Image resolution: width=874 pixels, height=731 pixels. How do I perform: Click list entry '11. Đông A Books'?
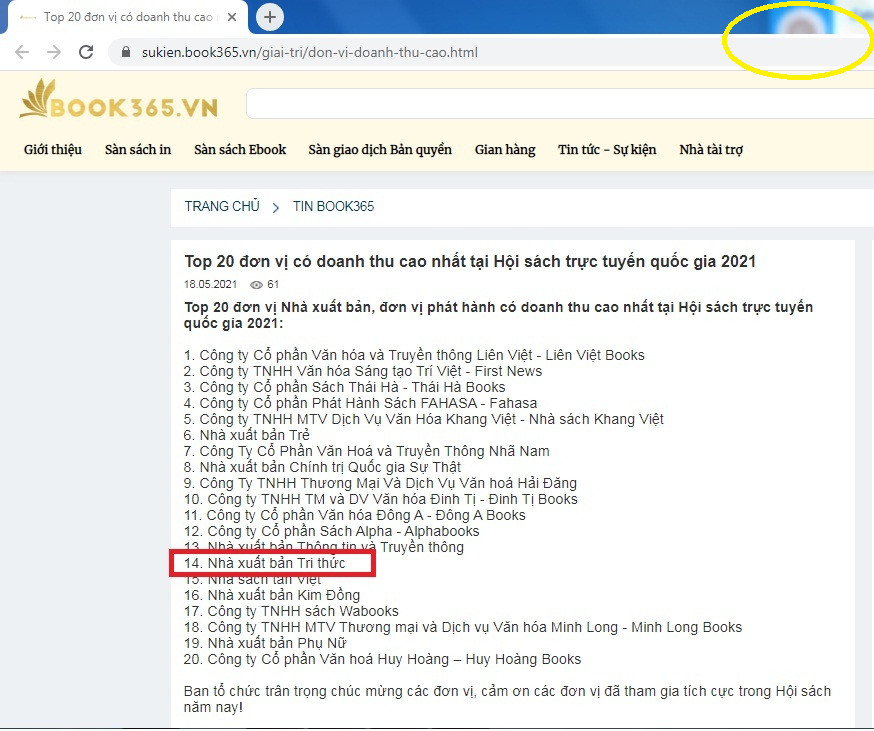(x=355, y=515)
